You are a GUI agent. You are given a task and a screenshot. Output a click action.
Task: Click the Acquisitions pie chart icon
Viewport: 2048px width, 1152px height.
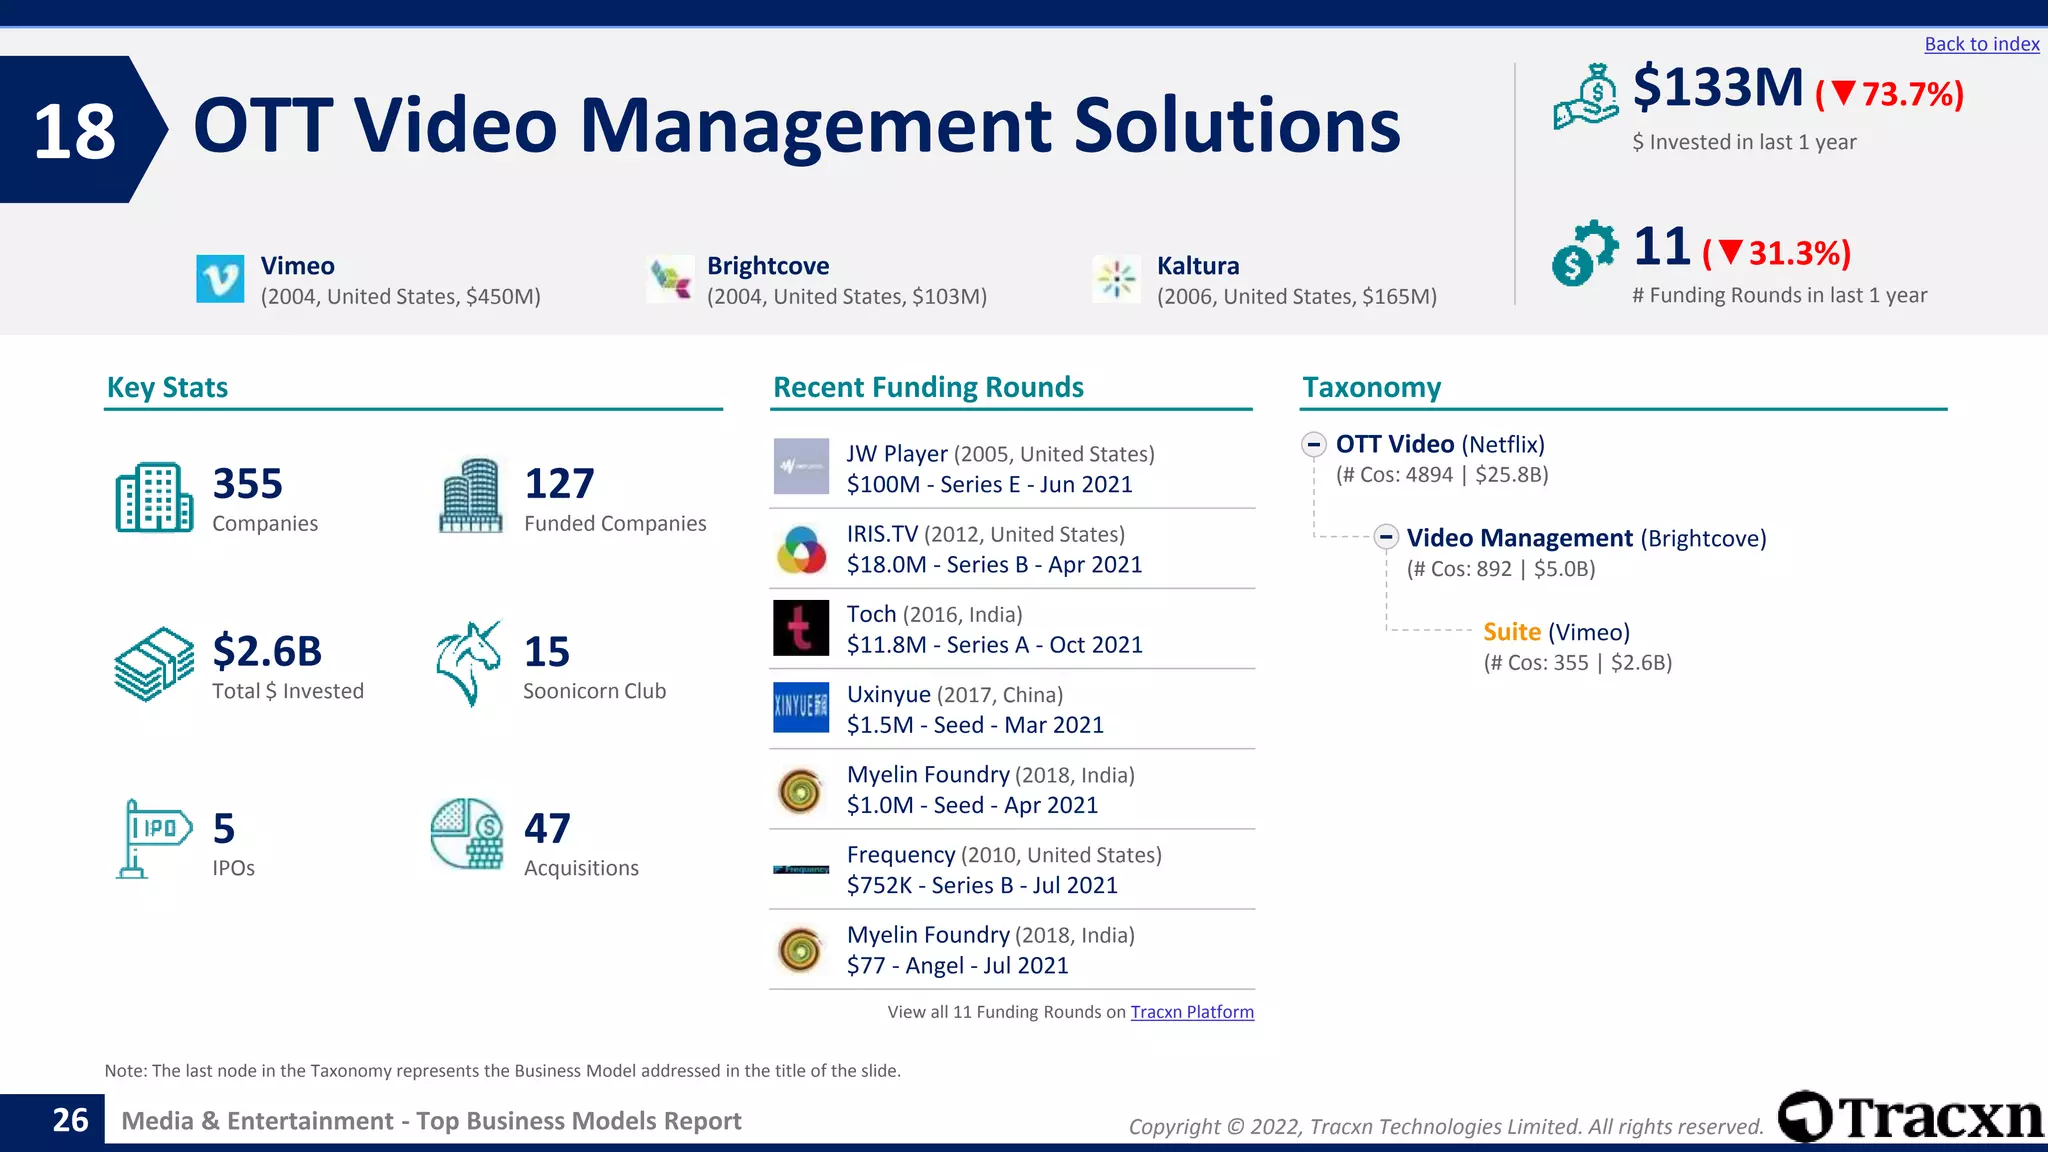(467, 833)
